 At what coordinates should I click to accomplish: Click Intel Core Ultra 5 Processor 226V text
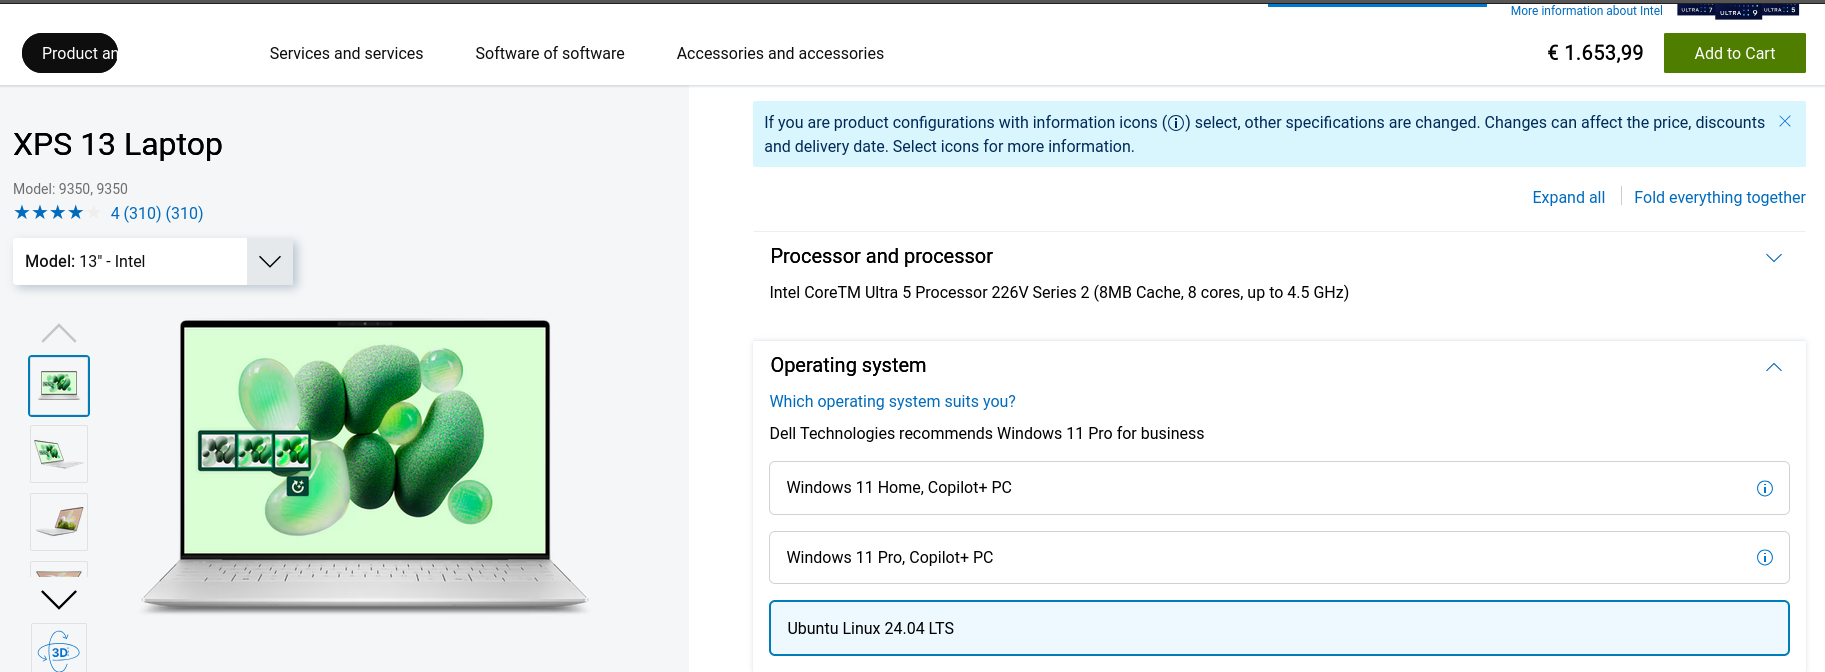point(1059,292)
